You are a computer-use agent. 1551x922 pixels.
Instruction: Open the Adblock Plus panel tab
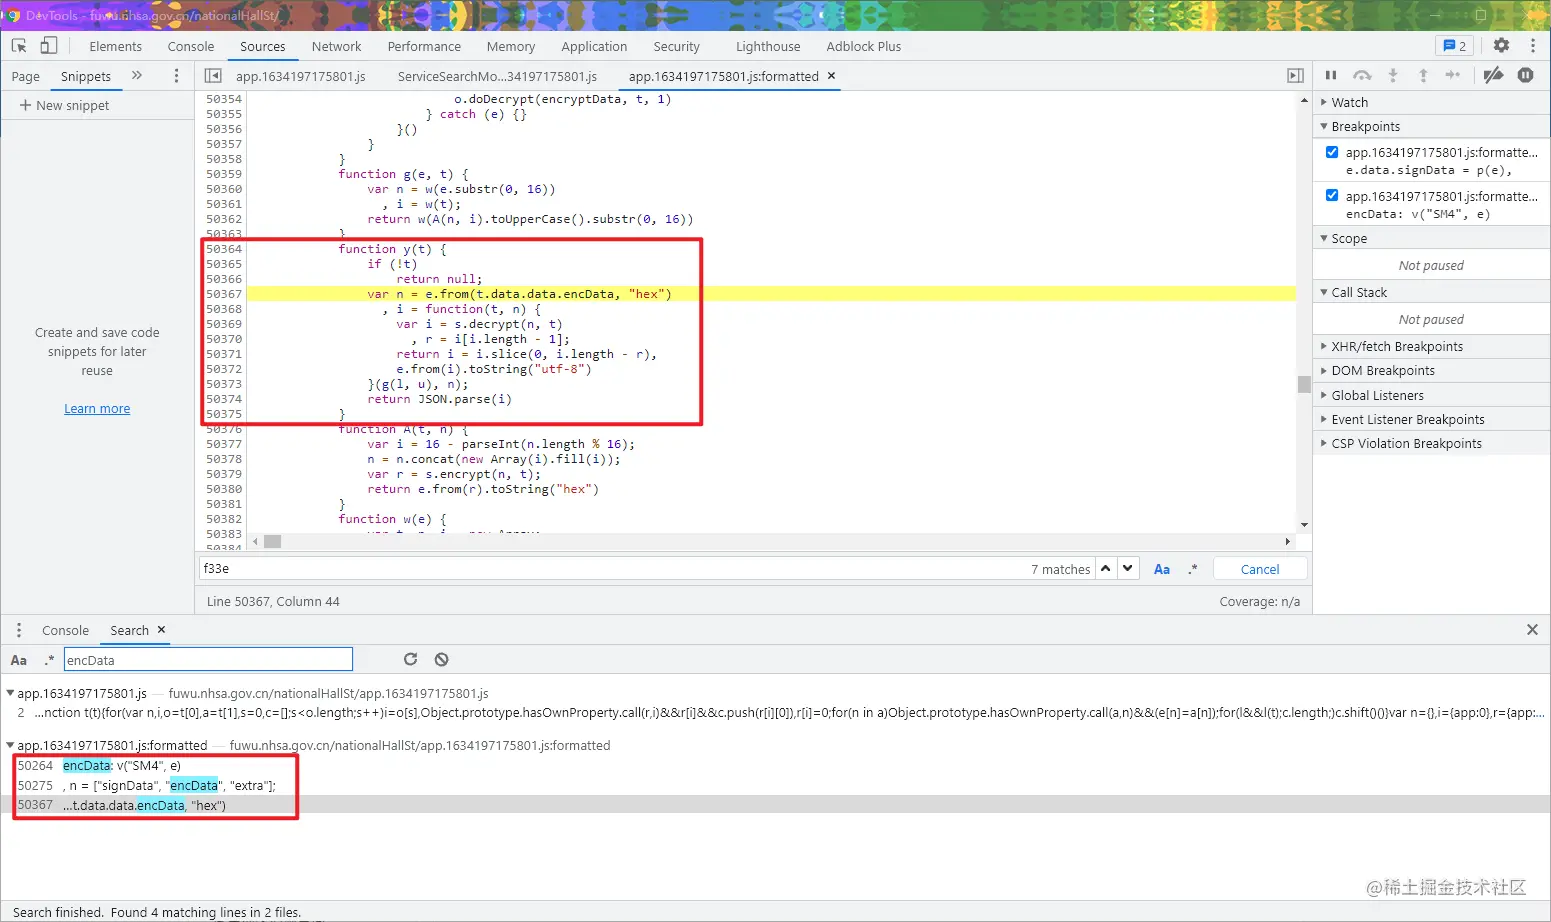[864, 46]
